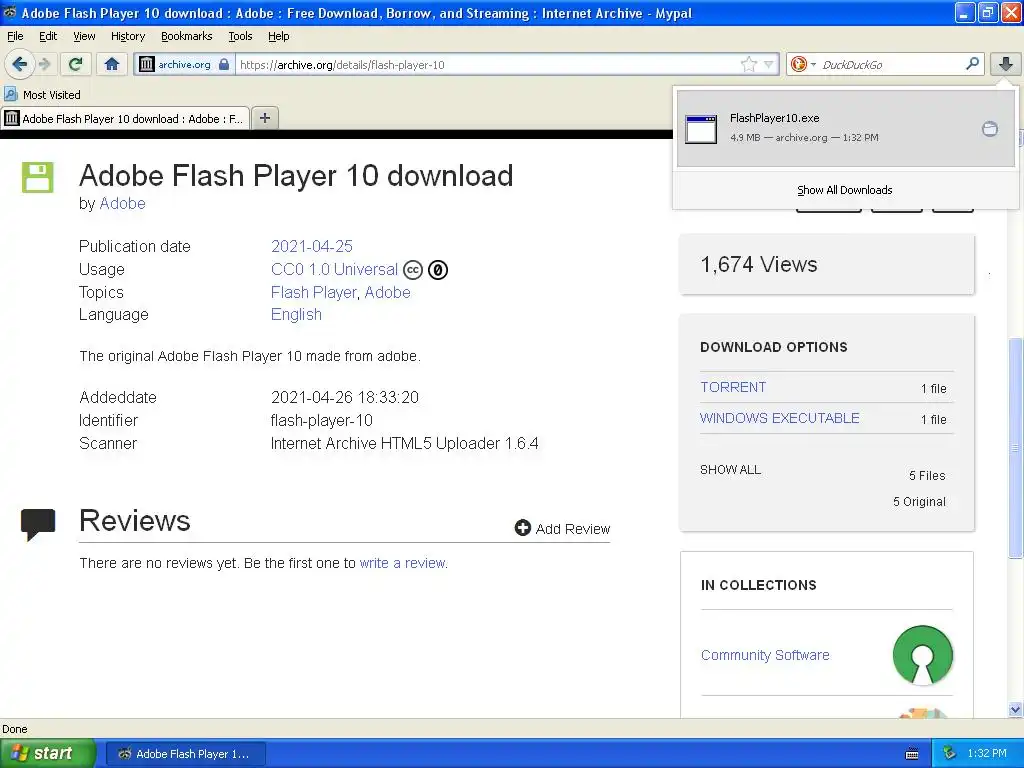Open the Windows Start button
The height and width of the screenshot is (768, 1024).
click(x=48, y=754)
